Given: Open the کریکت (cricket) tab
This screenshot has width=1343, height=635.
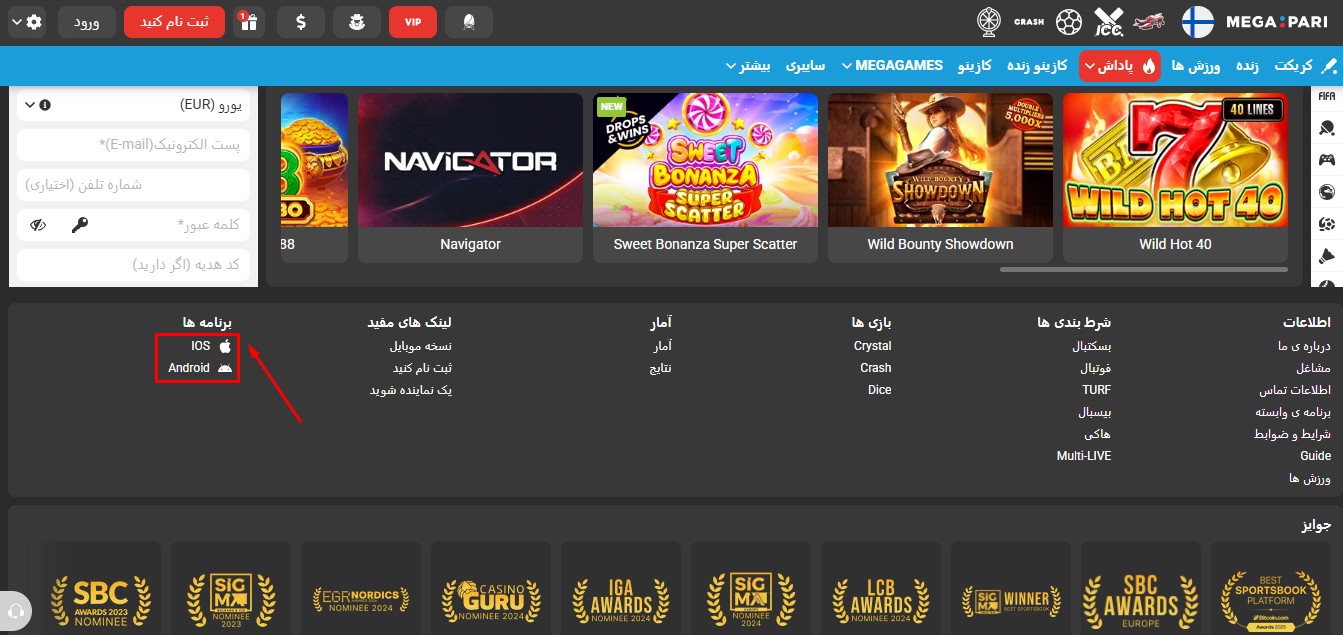Looking at the screenshot, I should (1304, 66).
